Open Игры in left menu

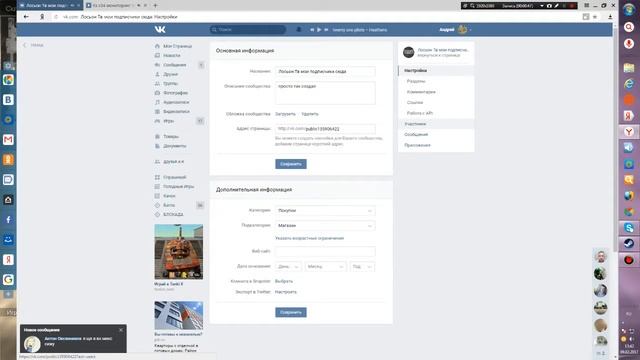click(x=168, y=121)
